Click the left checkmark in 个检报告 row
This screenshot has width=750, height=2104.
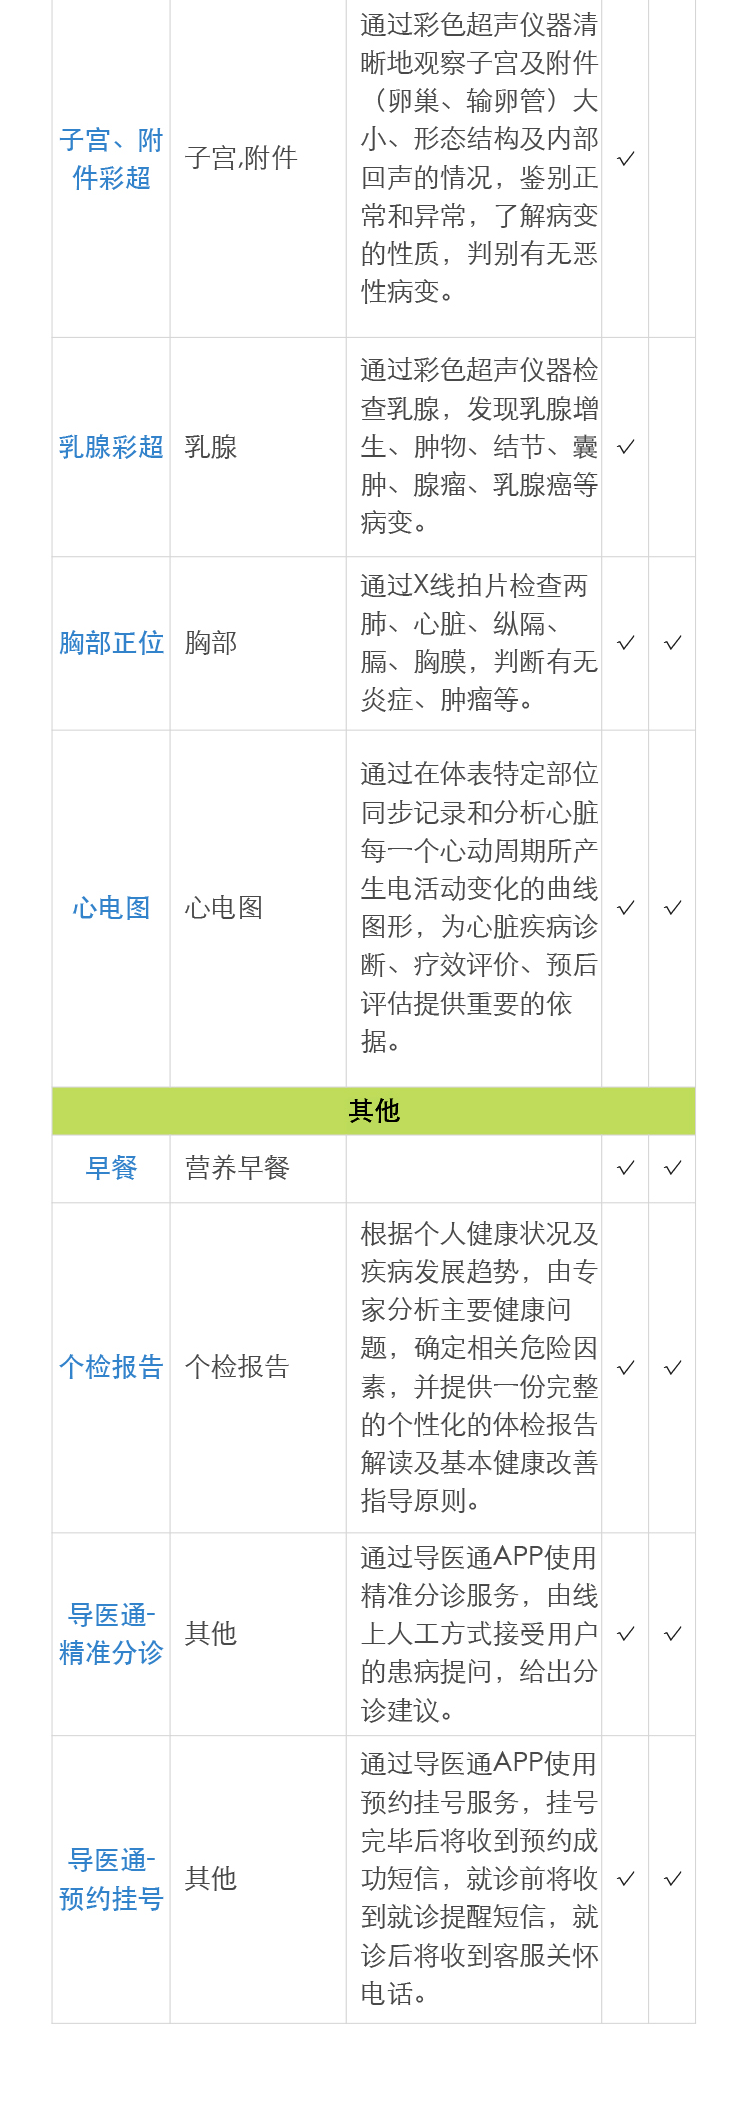(626, 1367)
